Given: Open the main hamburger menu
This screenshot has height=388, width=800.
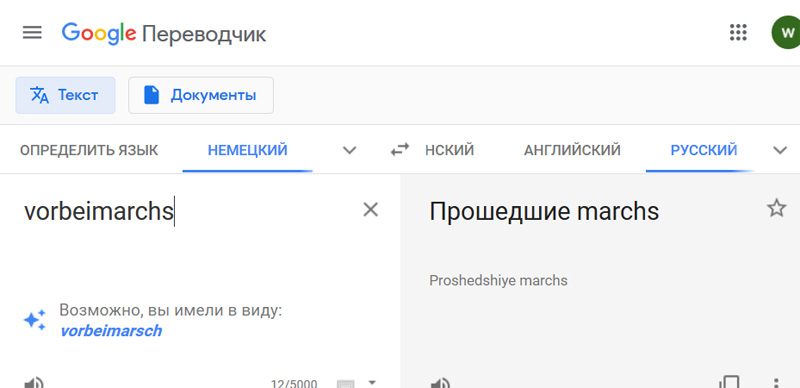Looking at the screenshot, I should [x=32, y=33].
